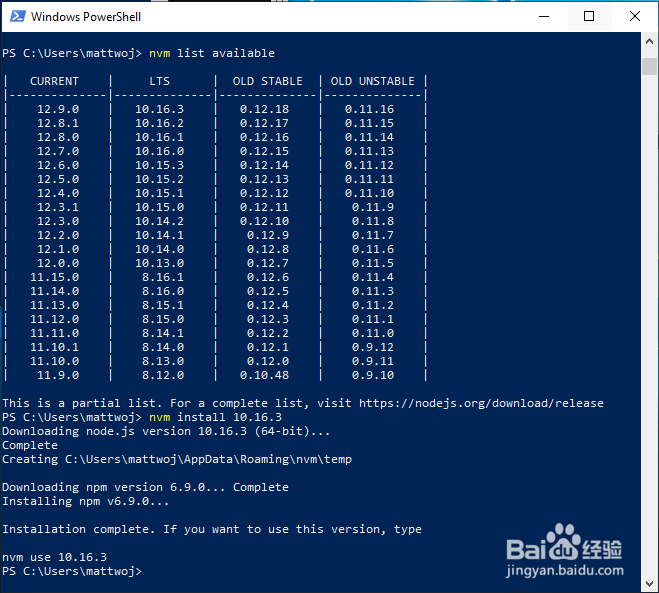The image size is (659, 593).
Task: Click the 'nvm use 10.16.3' line
Action: click(x=55, y=557)
